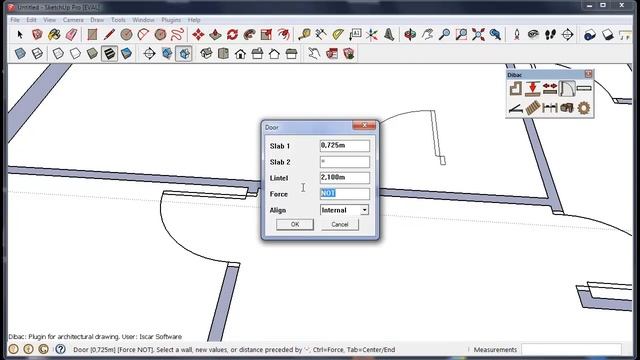Pick the Paint Bucket tool
The width and height of the screenshot is (640, 360).
point(54,35)
